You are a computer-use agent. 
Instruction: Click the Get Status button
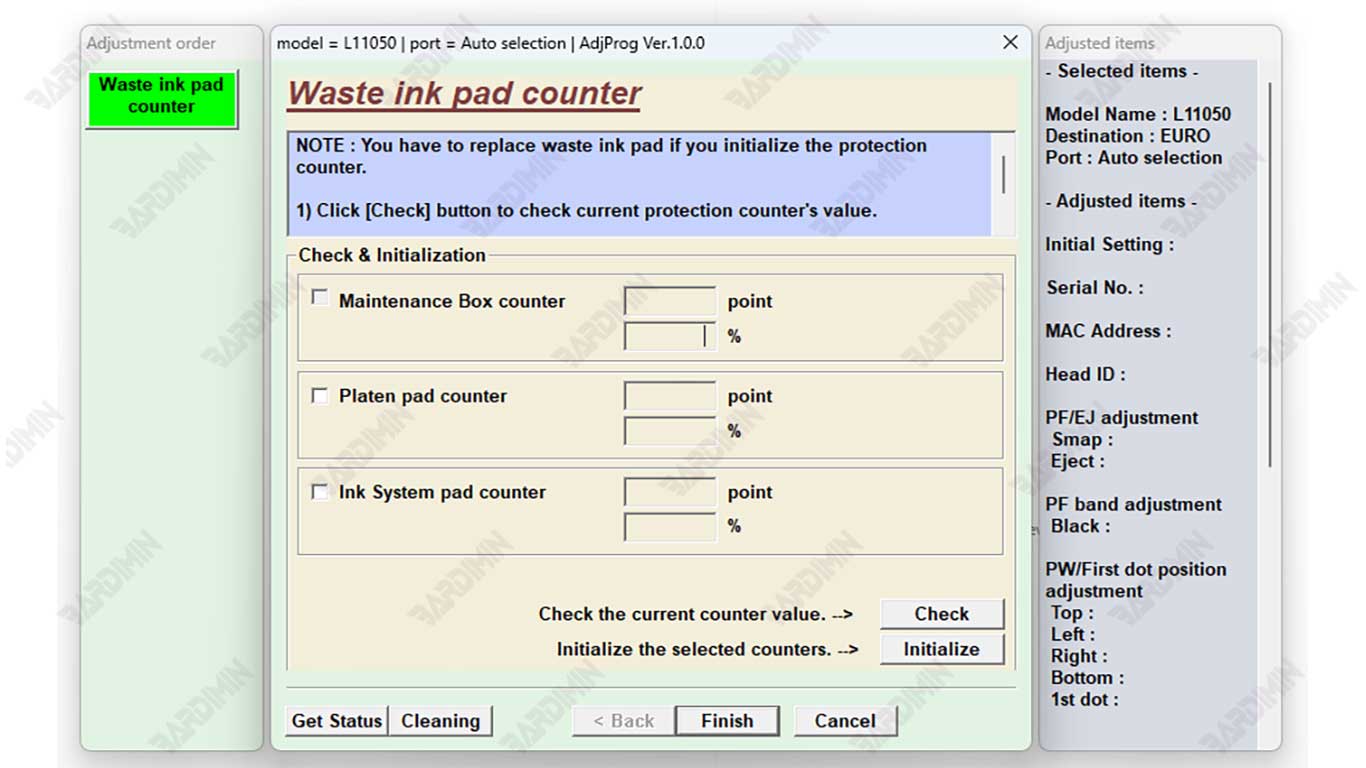coord(337,721)
